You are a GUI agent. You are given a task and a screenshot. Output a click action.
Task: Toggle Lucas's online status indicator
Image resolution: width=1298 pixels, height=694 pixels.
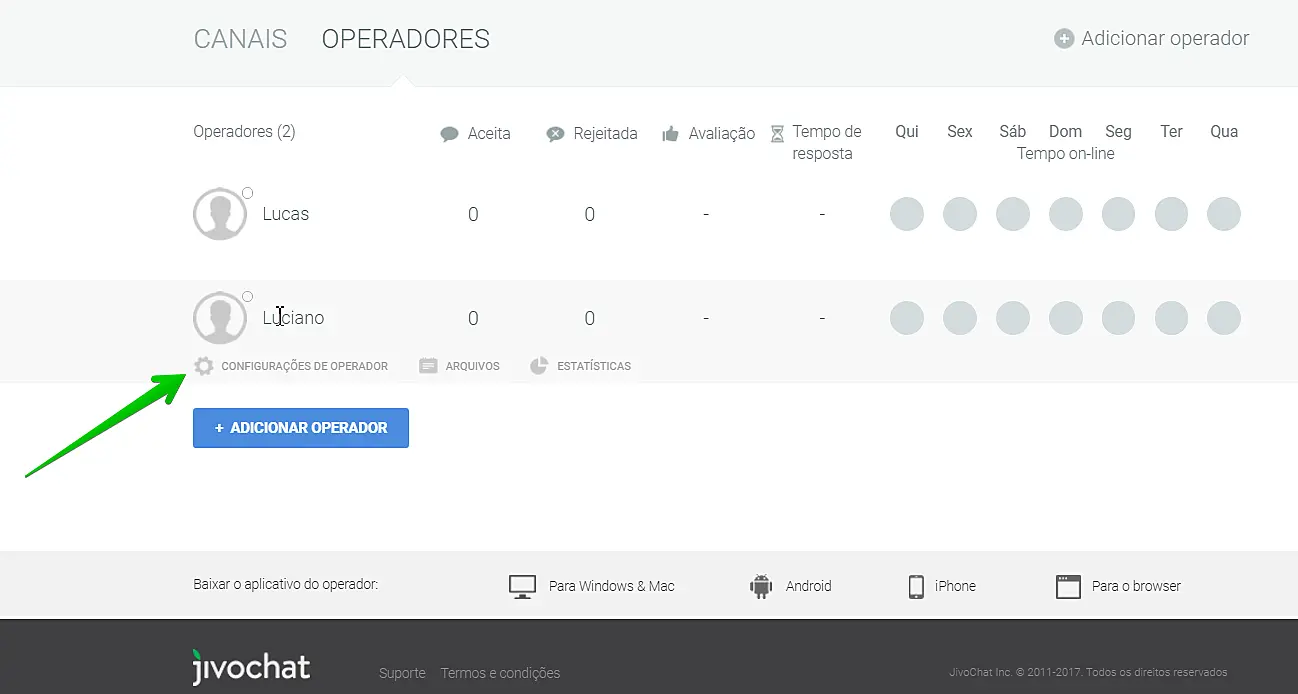pyautogui.click(x=247, y=192)
